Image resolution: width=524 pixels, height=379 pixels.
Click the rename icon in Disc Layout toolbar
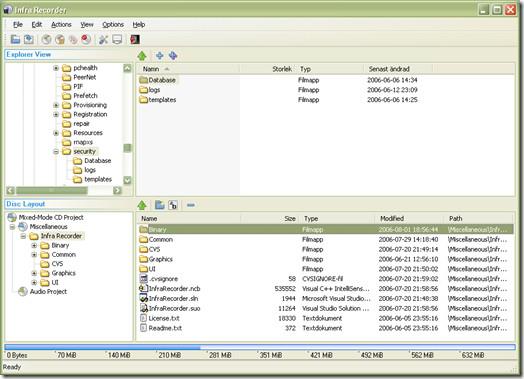[x=173, y=205]
